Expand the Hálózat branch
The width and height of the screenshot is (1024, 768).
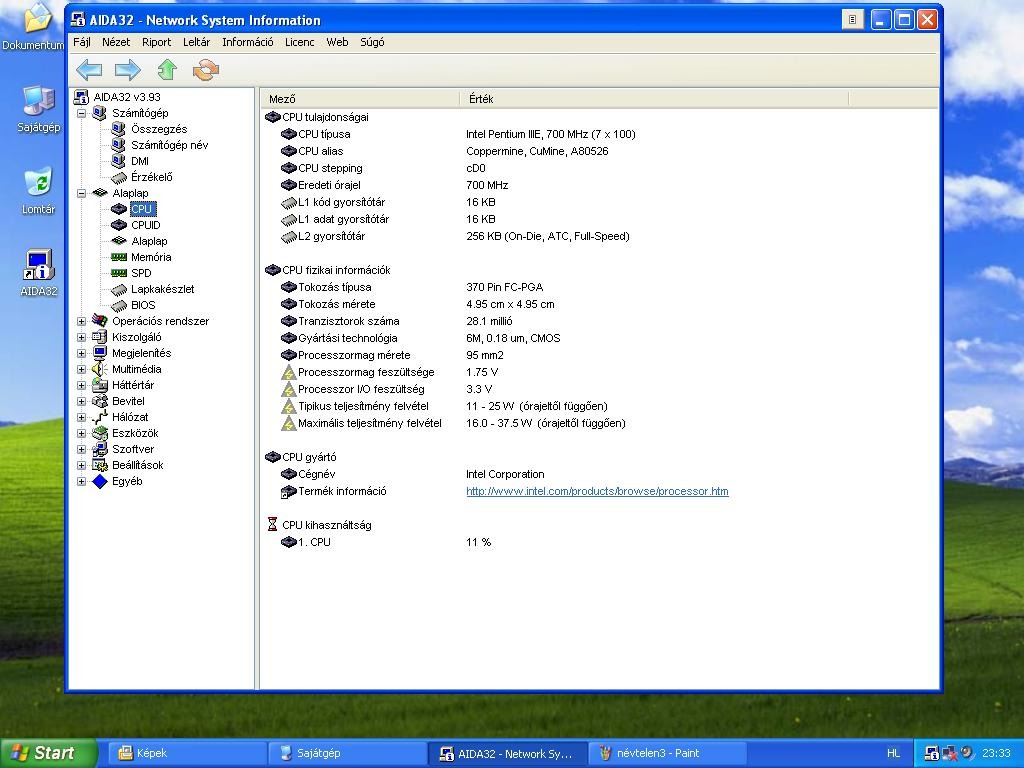[x=82, y=417]
